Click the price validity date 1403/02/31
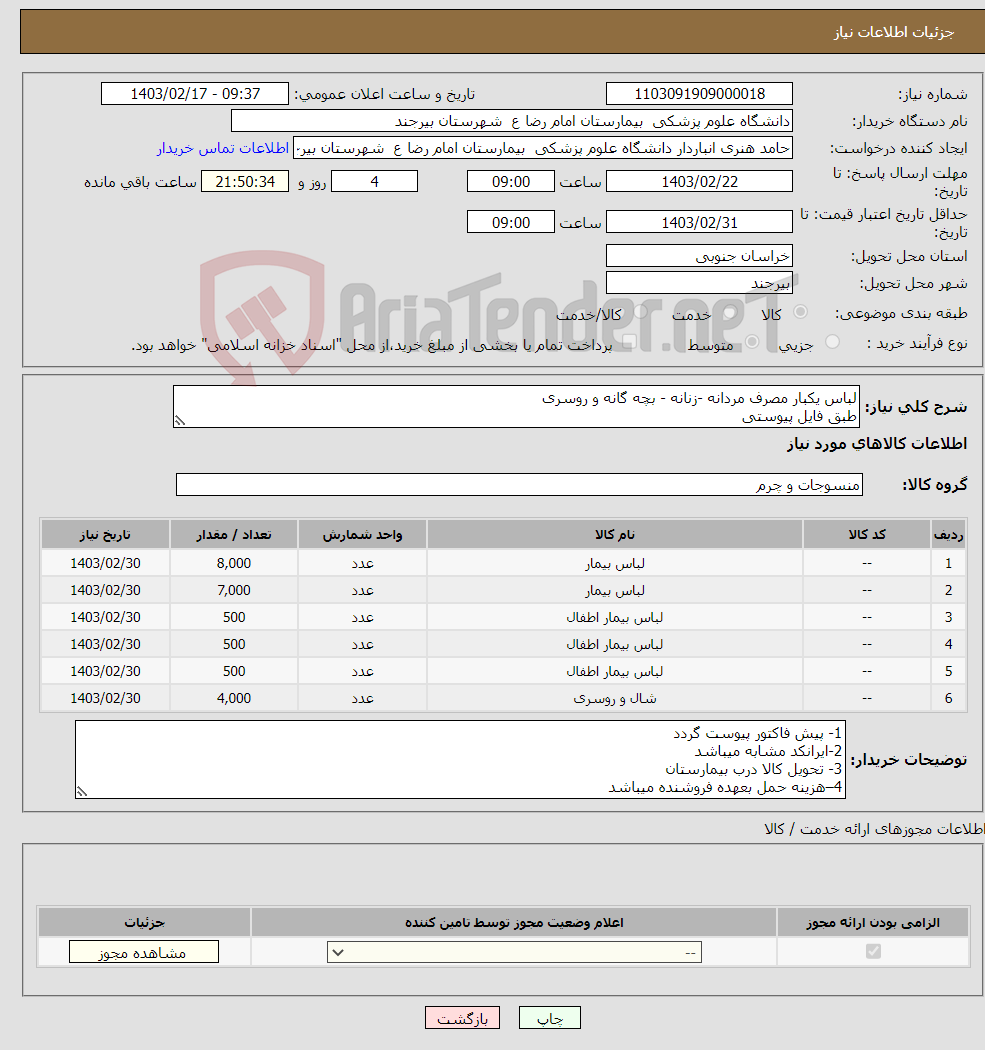Screen dimensions: 985x1050 click(699, 222)
